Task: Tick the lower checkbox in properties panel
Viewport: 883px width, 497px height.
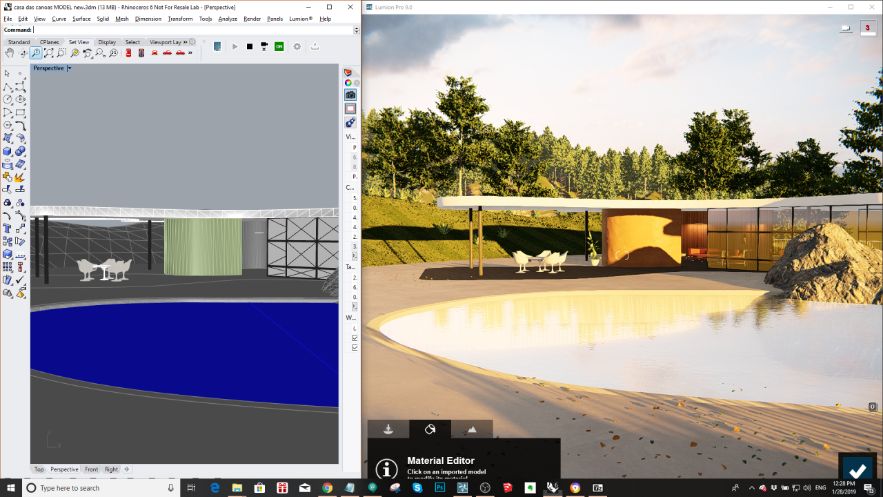Action: [353, 349]
